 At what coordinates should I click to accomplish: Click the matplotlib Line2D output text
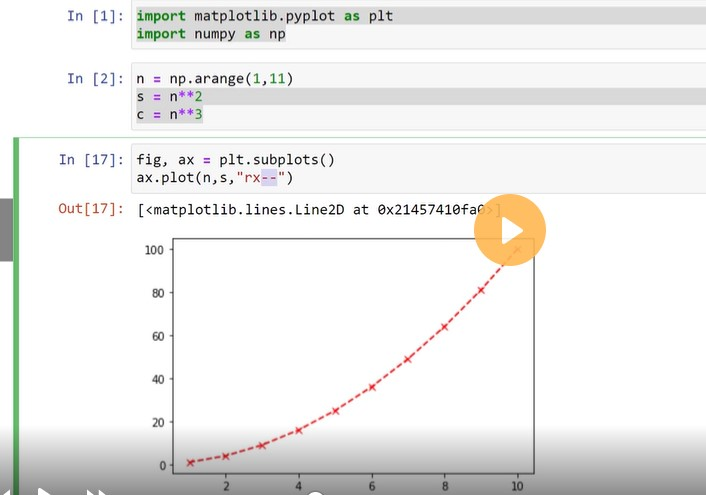coord(310,210)
